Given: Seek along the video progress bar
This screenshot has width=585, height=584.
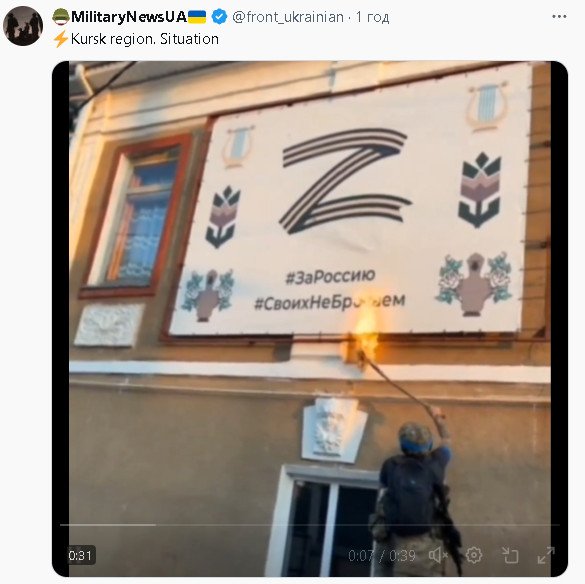Looking at the screenshot, I should [310, 525].
